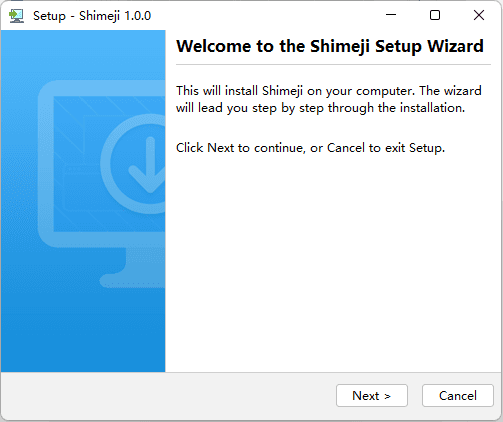
Task: Click the blue banner area below the monitor
Action: coord(83,330)
